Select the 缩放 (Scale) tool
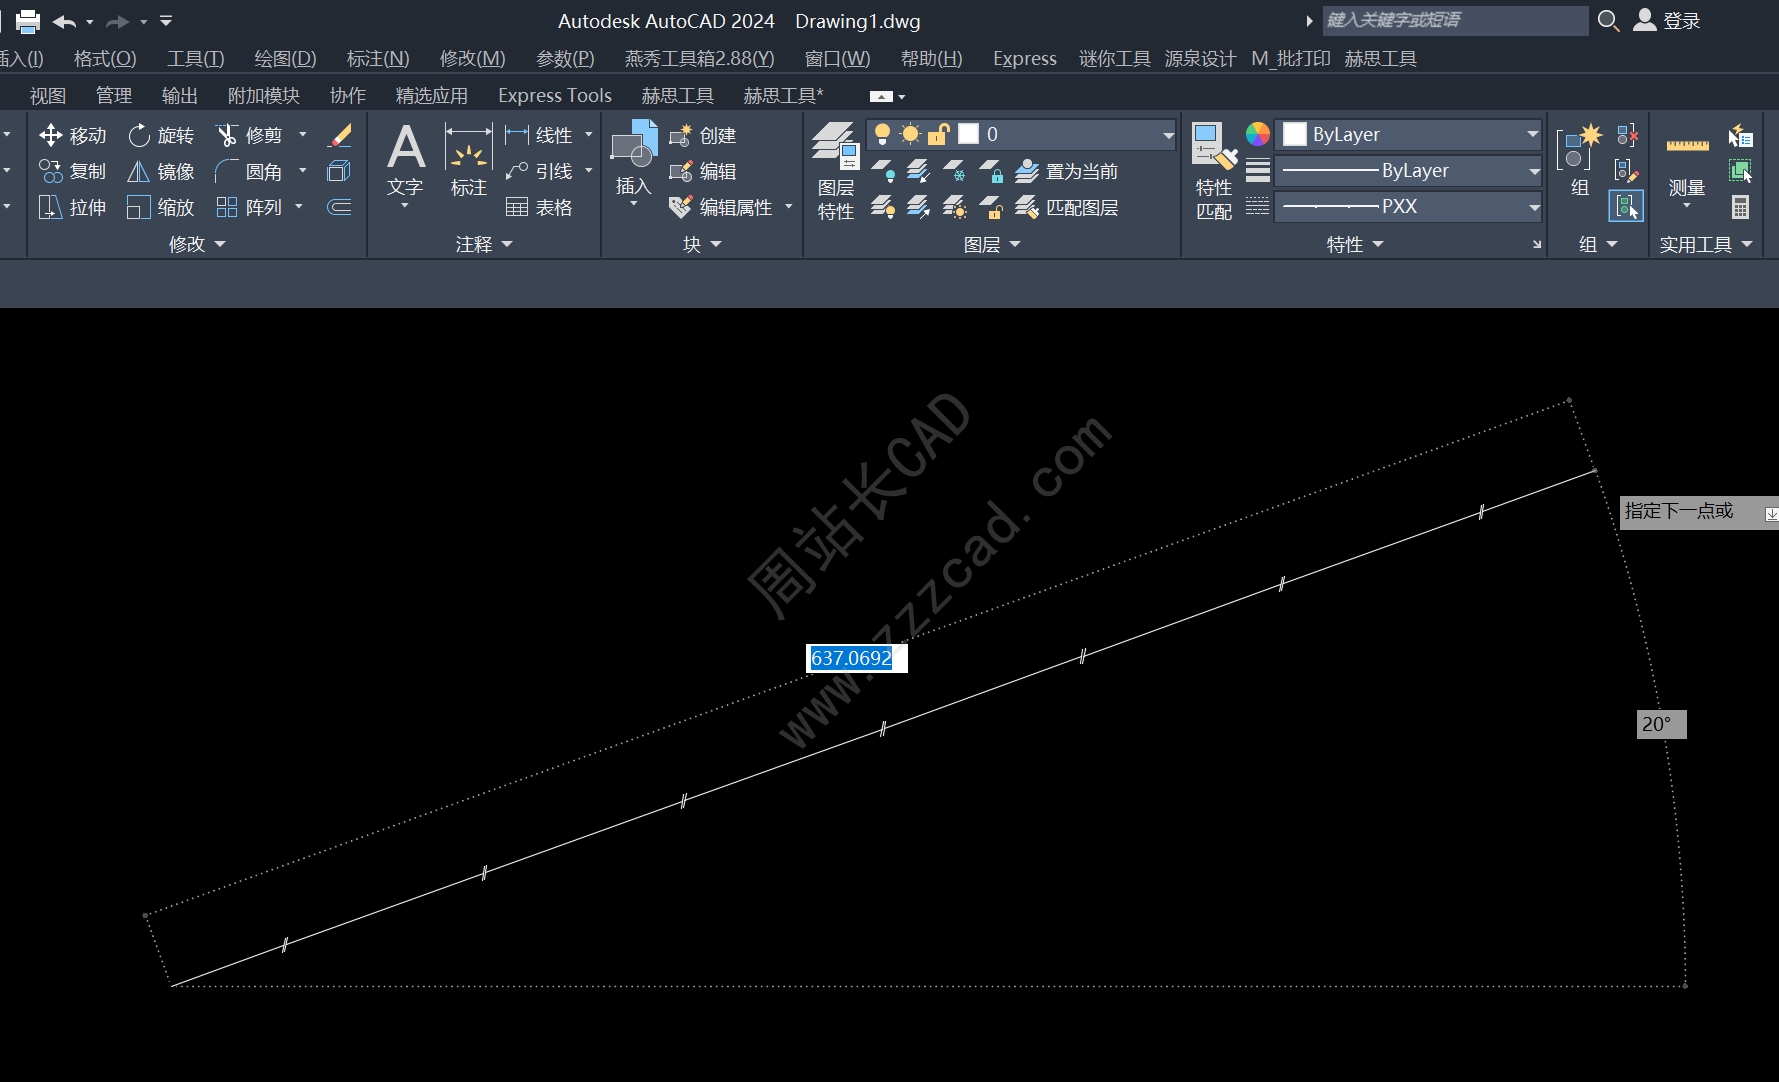1779x1082 pixels. coord(161,207)
